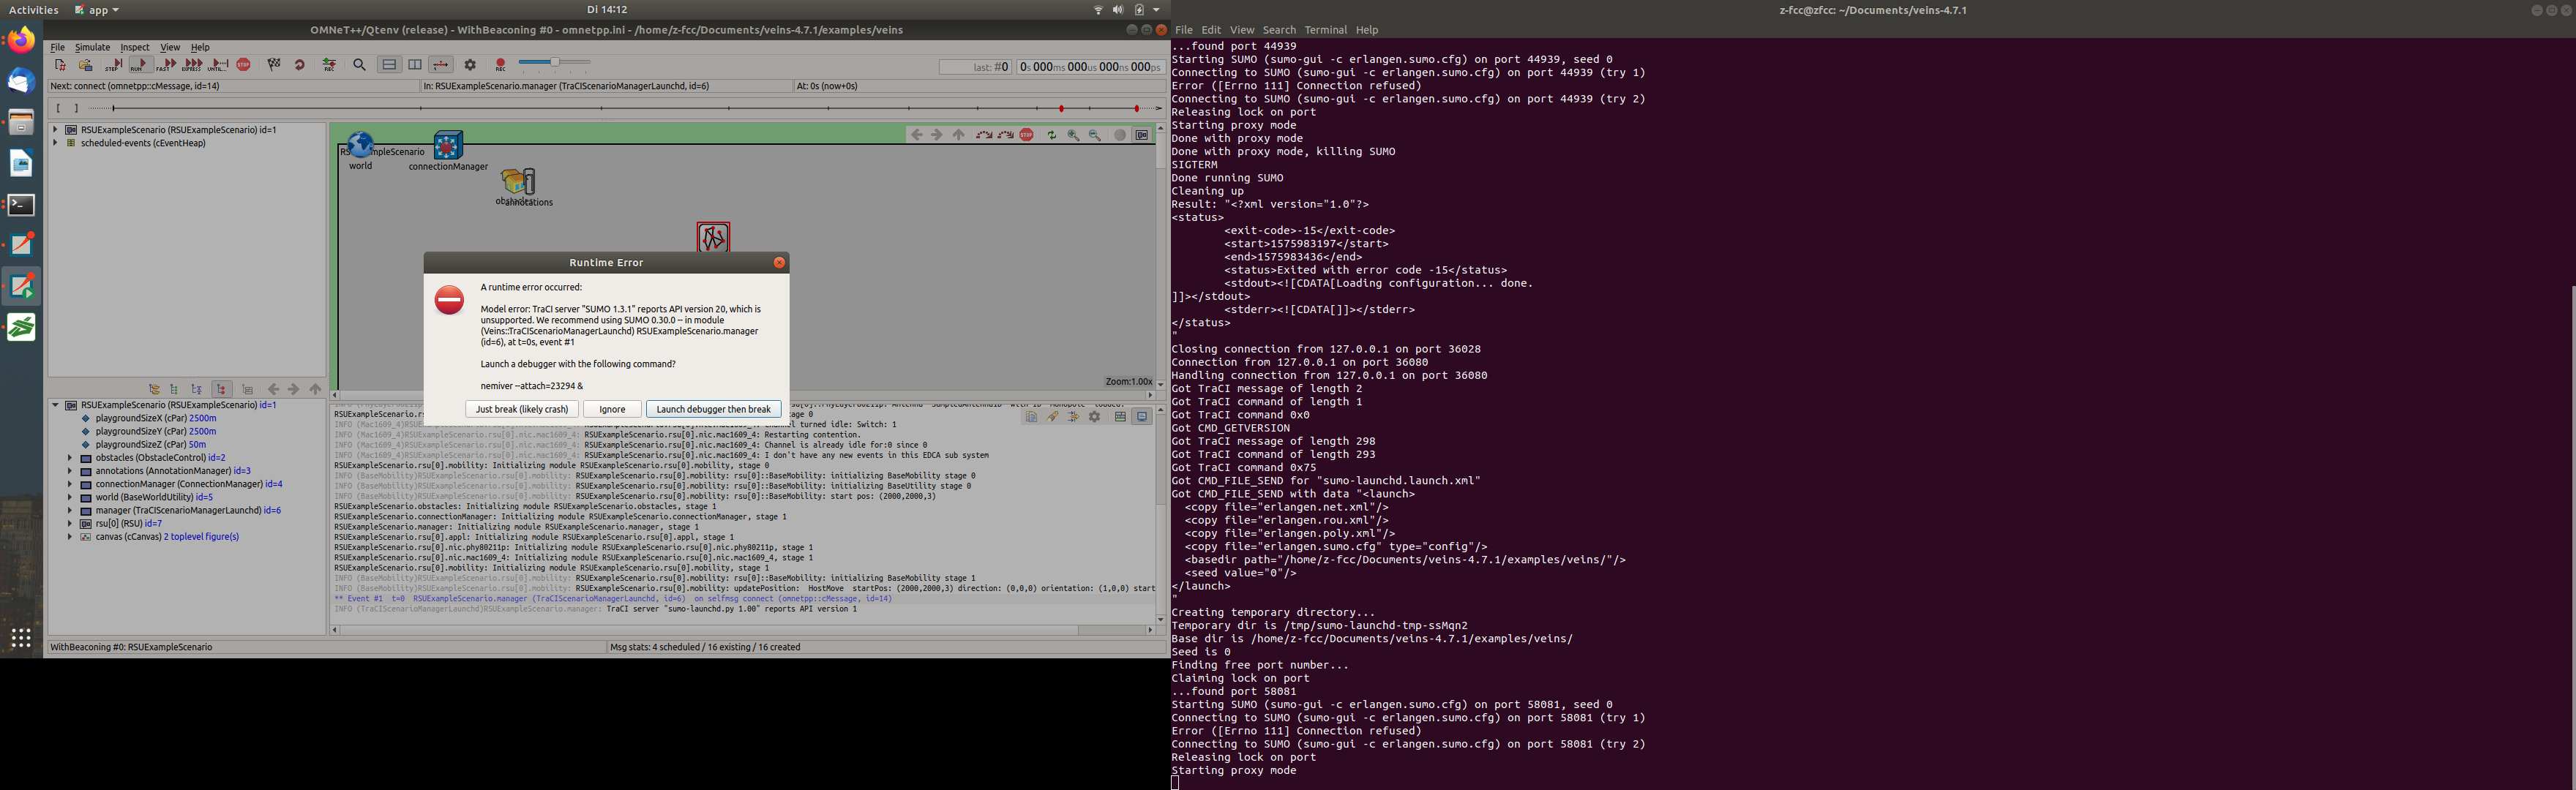Viewport: 2576px width, 790px height.
Task: Click the rebuild network circular arrow icon
Action: click(300, 65)
